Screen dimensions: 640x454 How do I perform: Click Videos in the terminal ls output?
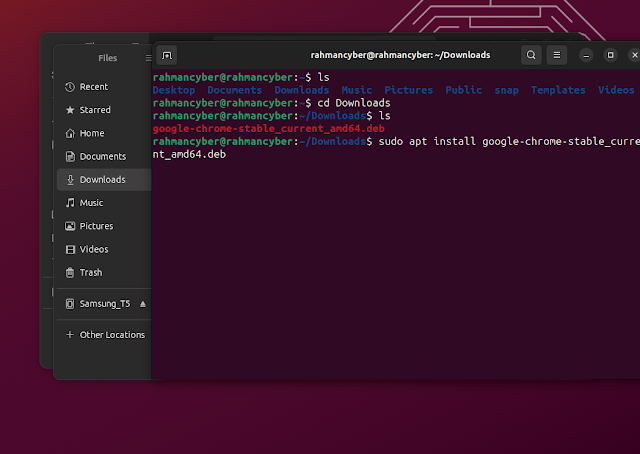[616, 90]
